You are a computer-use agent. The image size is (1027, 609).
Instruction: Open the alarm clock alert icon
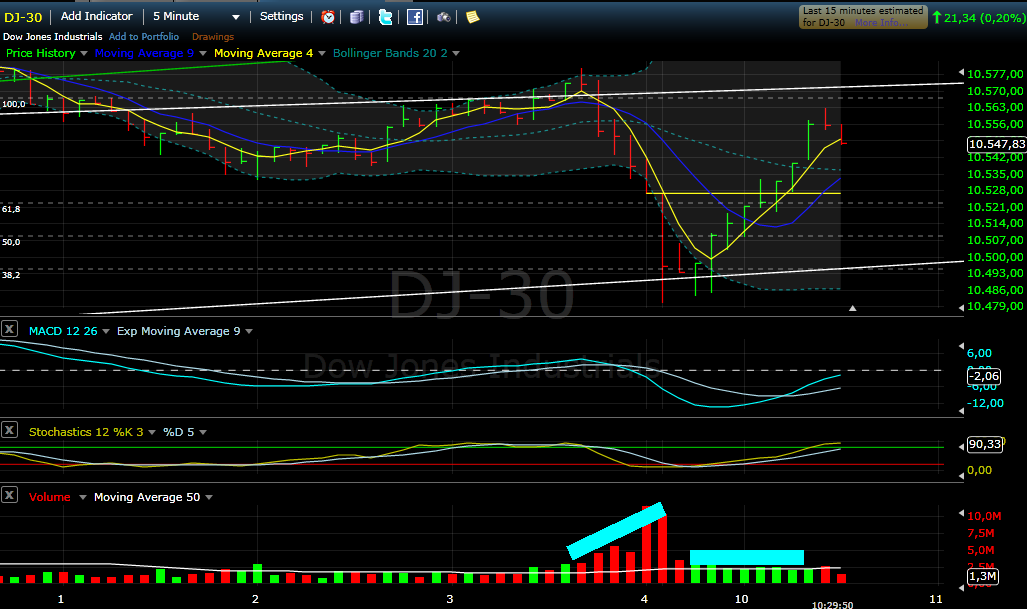[328, 17]
